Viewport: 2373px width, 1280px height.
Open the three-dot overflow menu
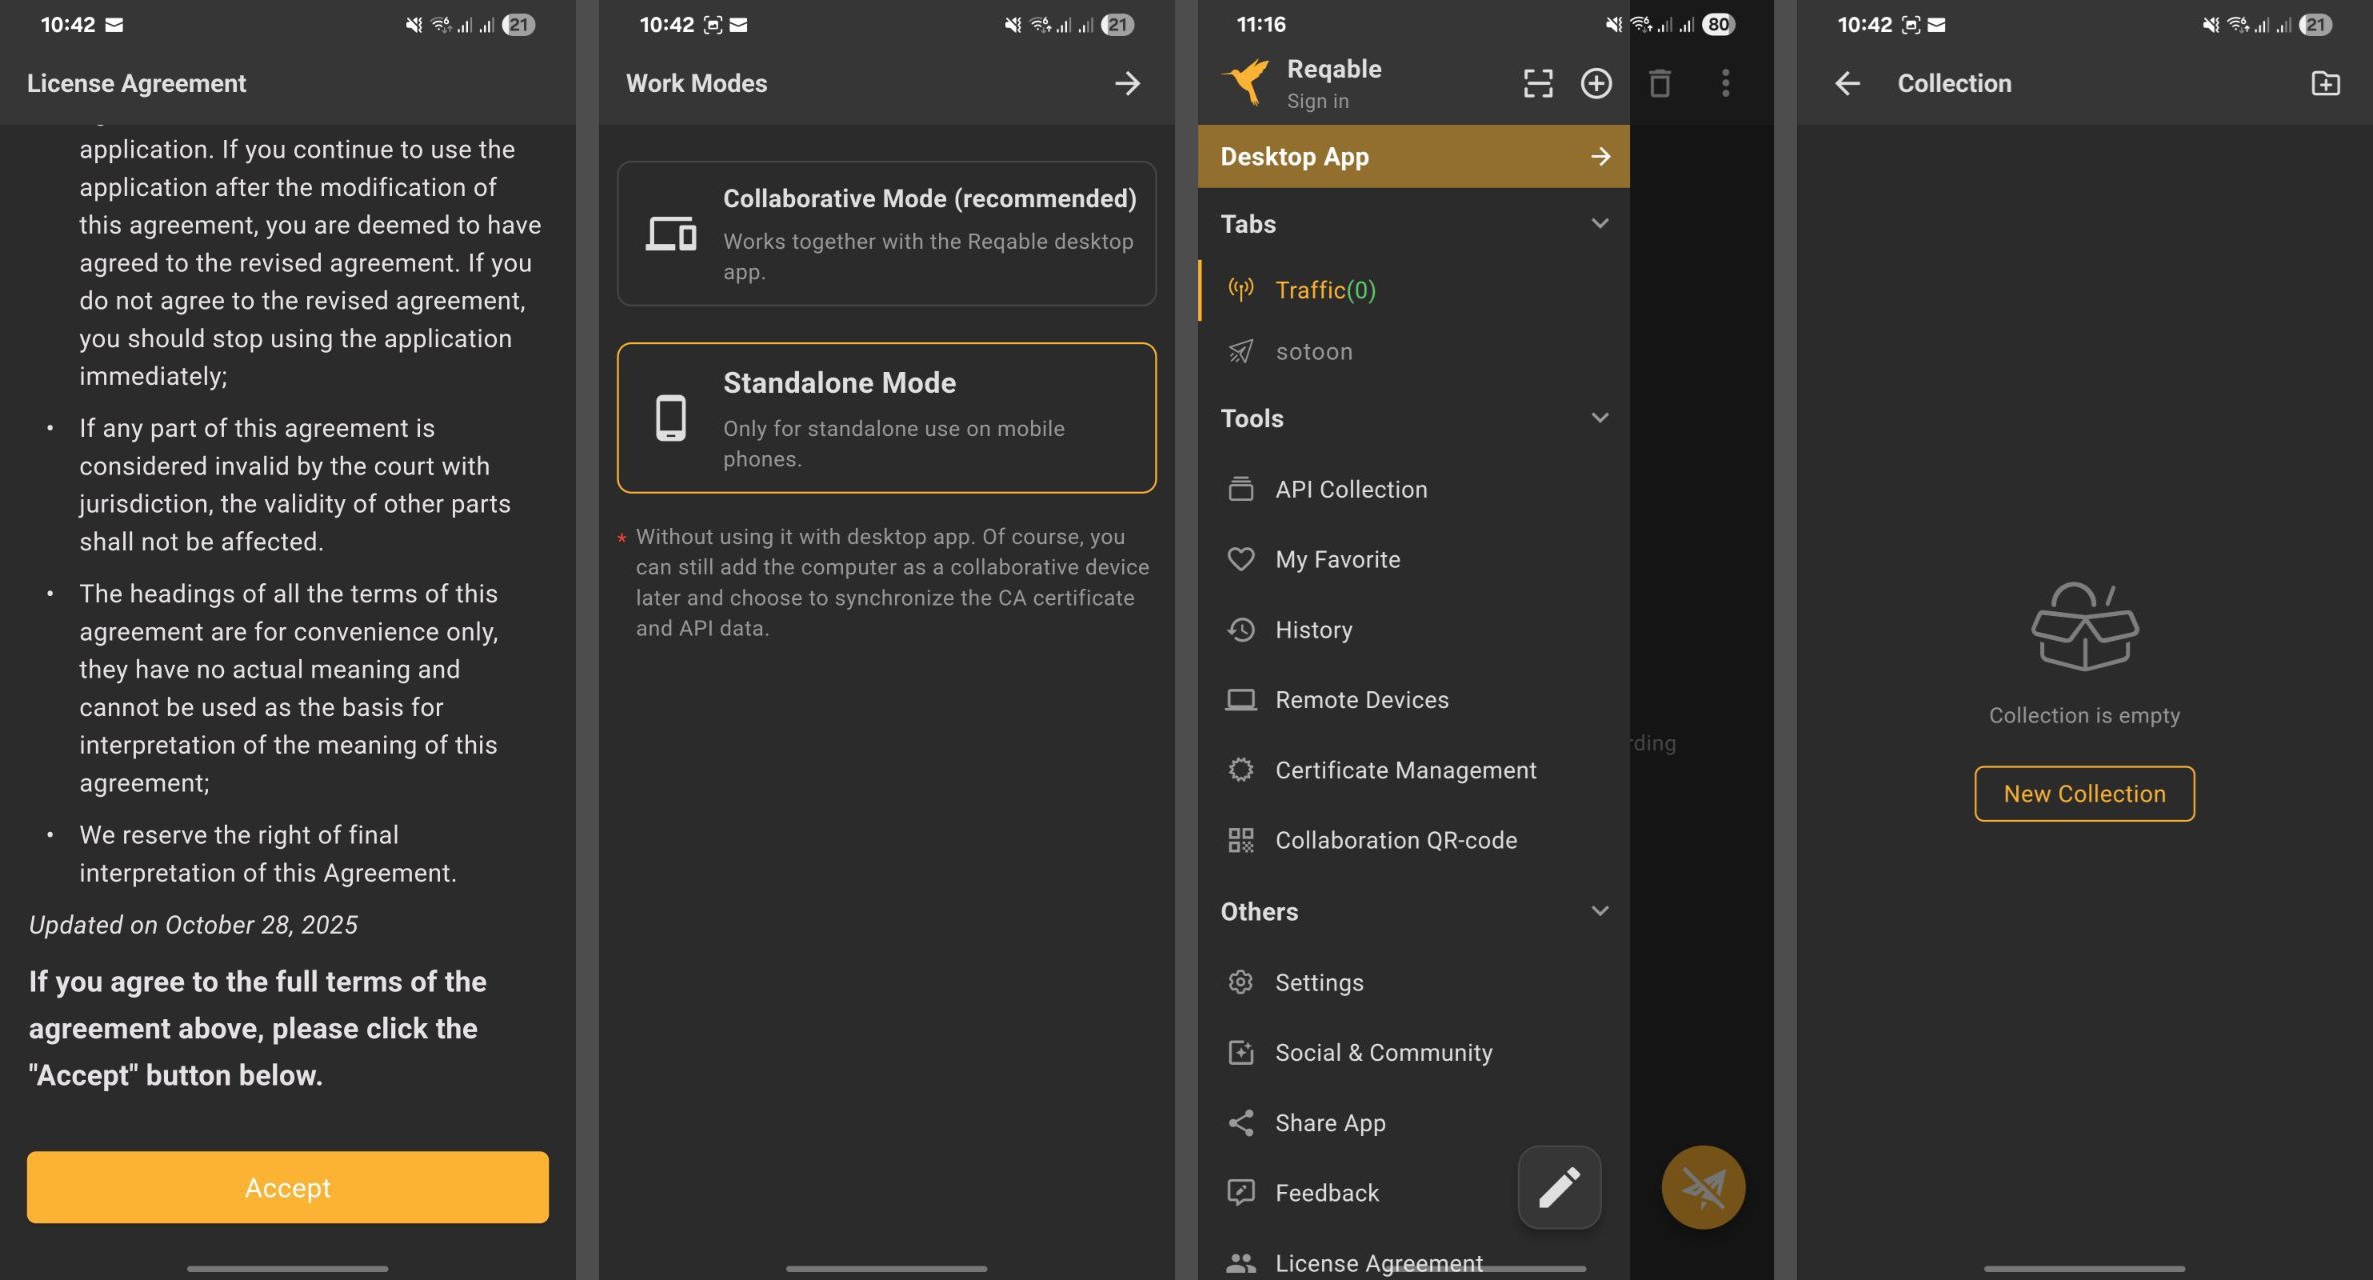click(1725, 83)
